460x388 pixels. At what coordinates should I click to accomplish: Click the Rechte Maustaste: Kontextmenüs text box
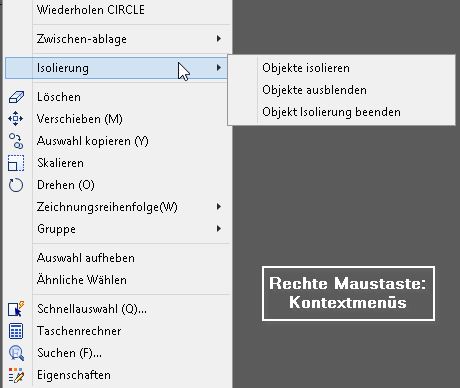[348, 293]
